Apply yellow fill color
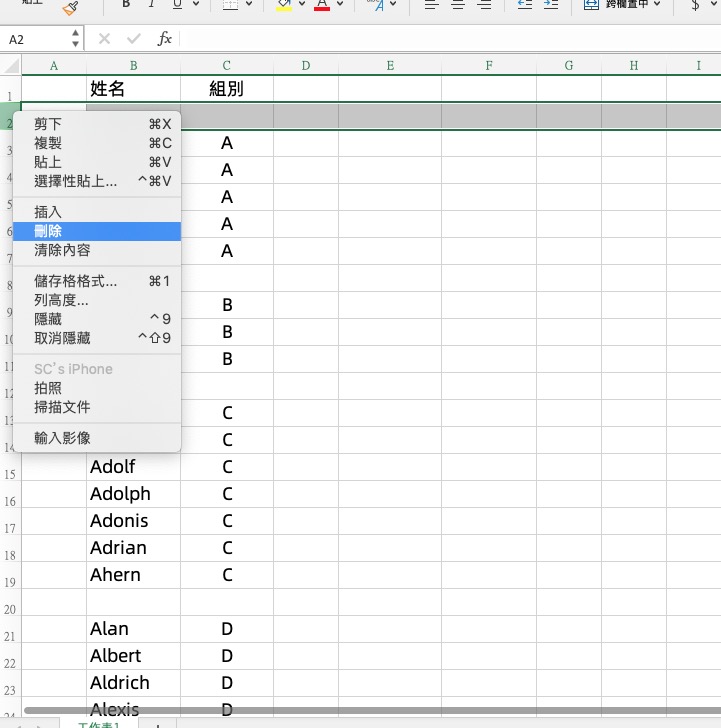 tap(284, 6)
